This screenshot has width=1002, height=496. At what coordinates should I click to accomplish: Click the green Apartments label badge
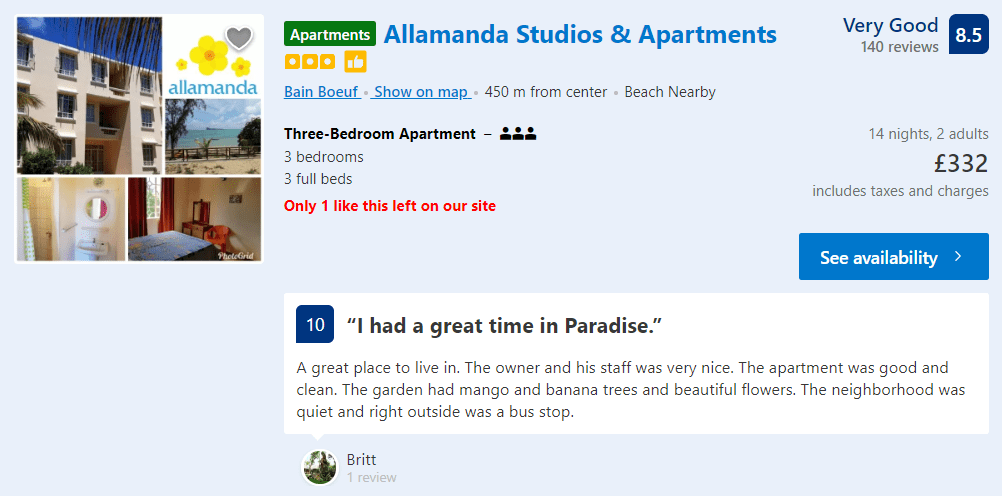pos(330,34)
